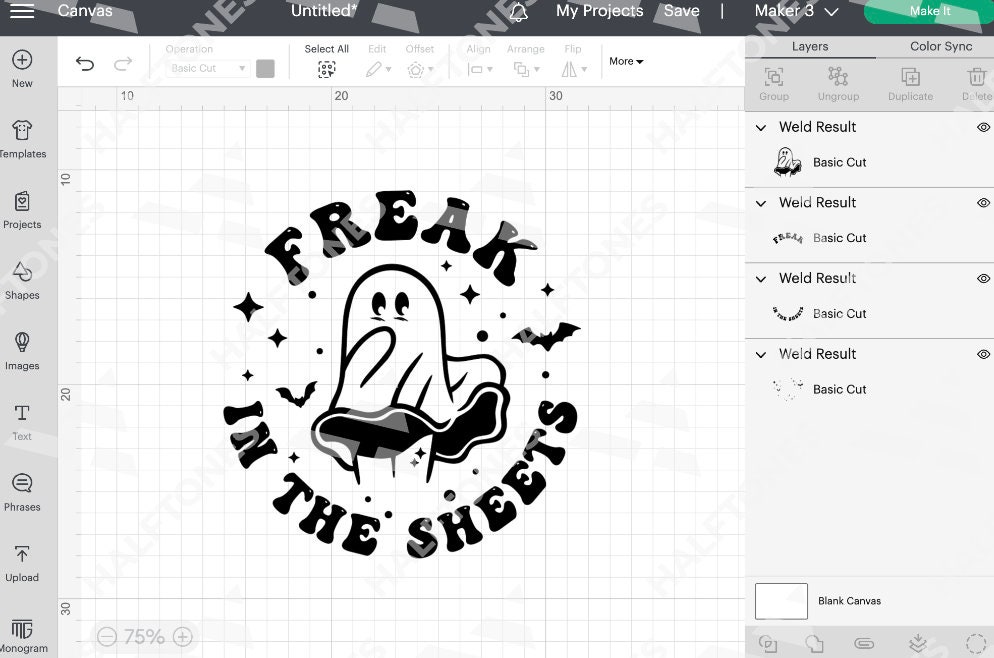Switch to the Color Sync tab
994x658 pixels.
940,46
